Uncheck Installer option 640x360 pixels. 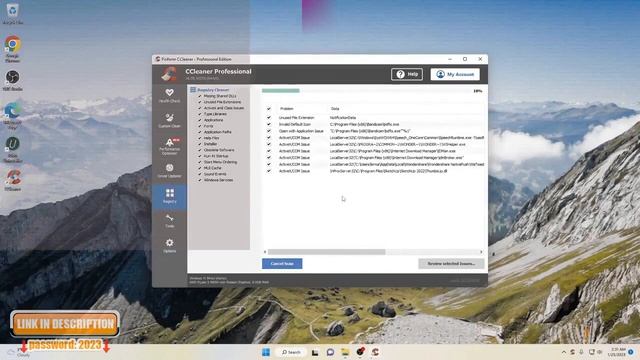pos(200,144)
